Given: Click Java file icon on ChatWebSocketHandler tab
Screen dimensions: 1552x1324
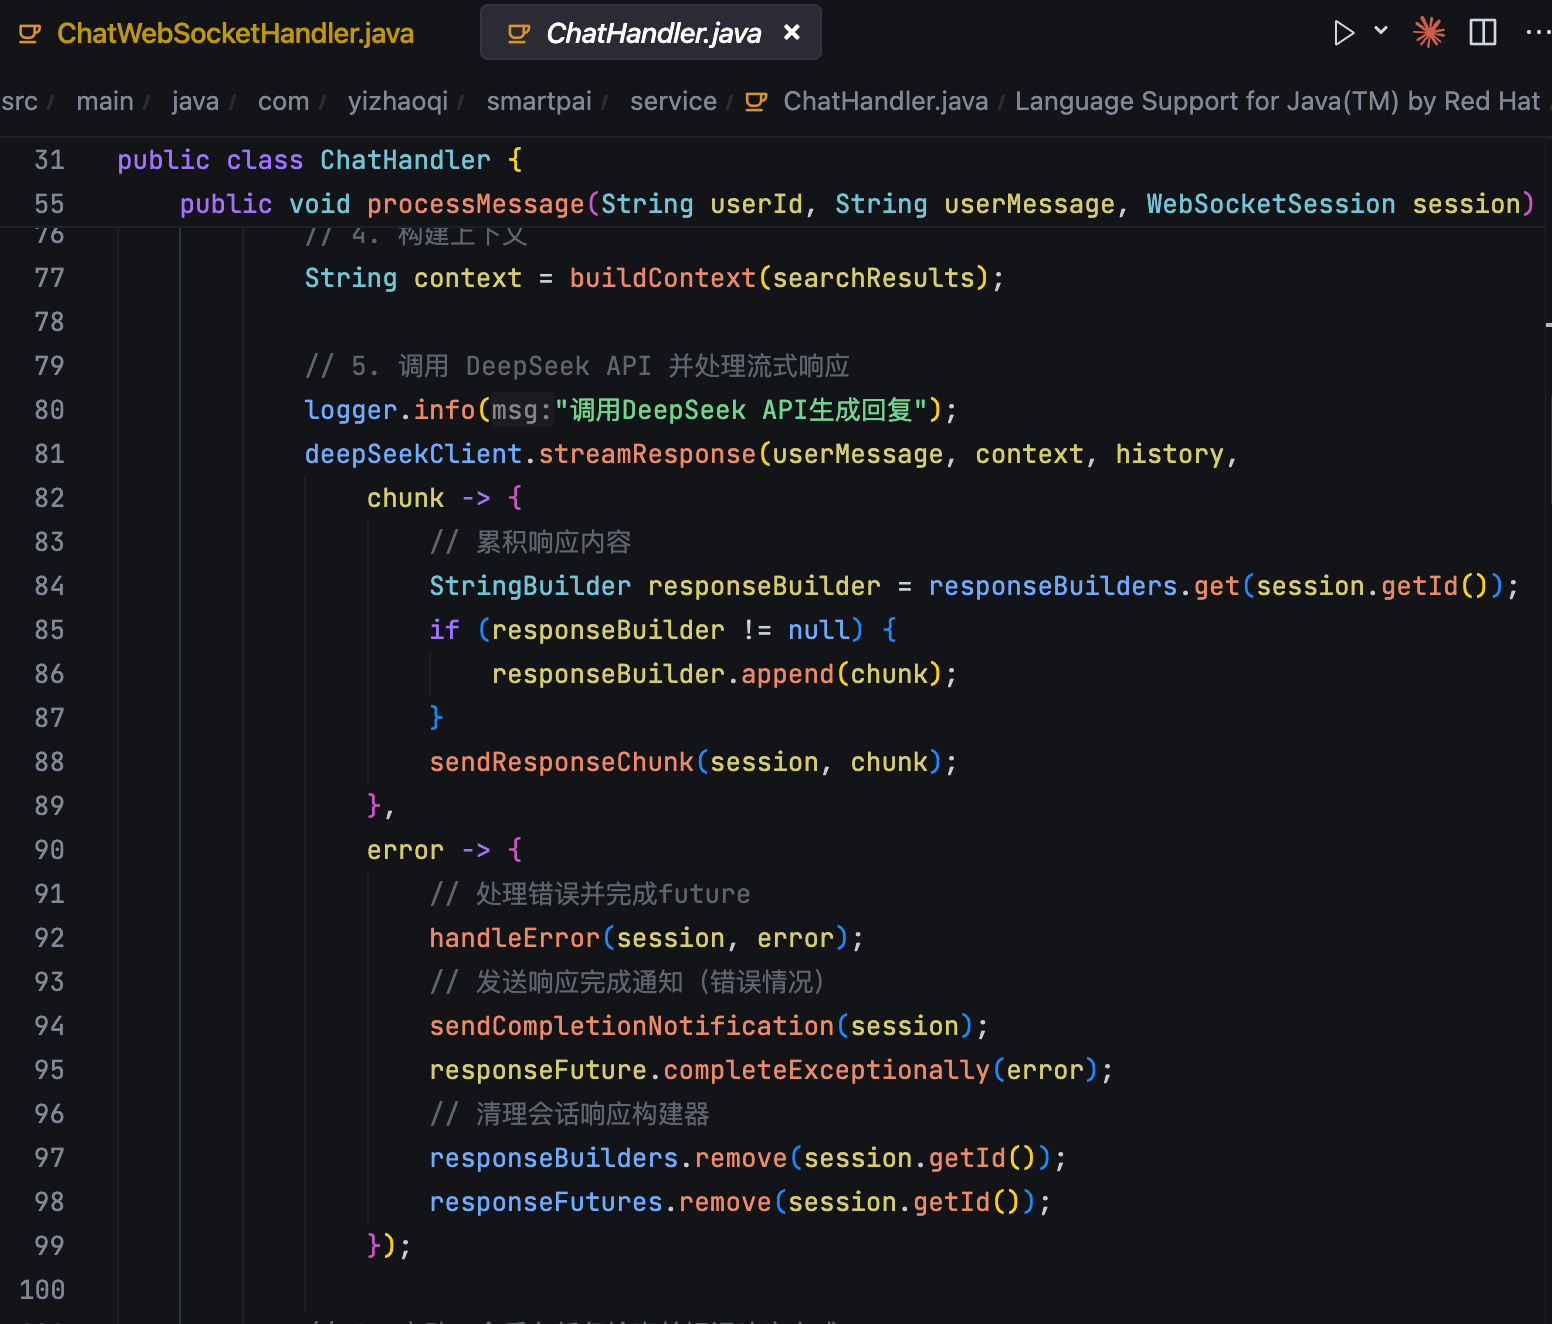Looking at the screenshot, I should pos(30,34).
